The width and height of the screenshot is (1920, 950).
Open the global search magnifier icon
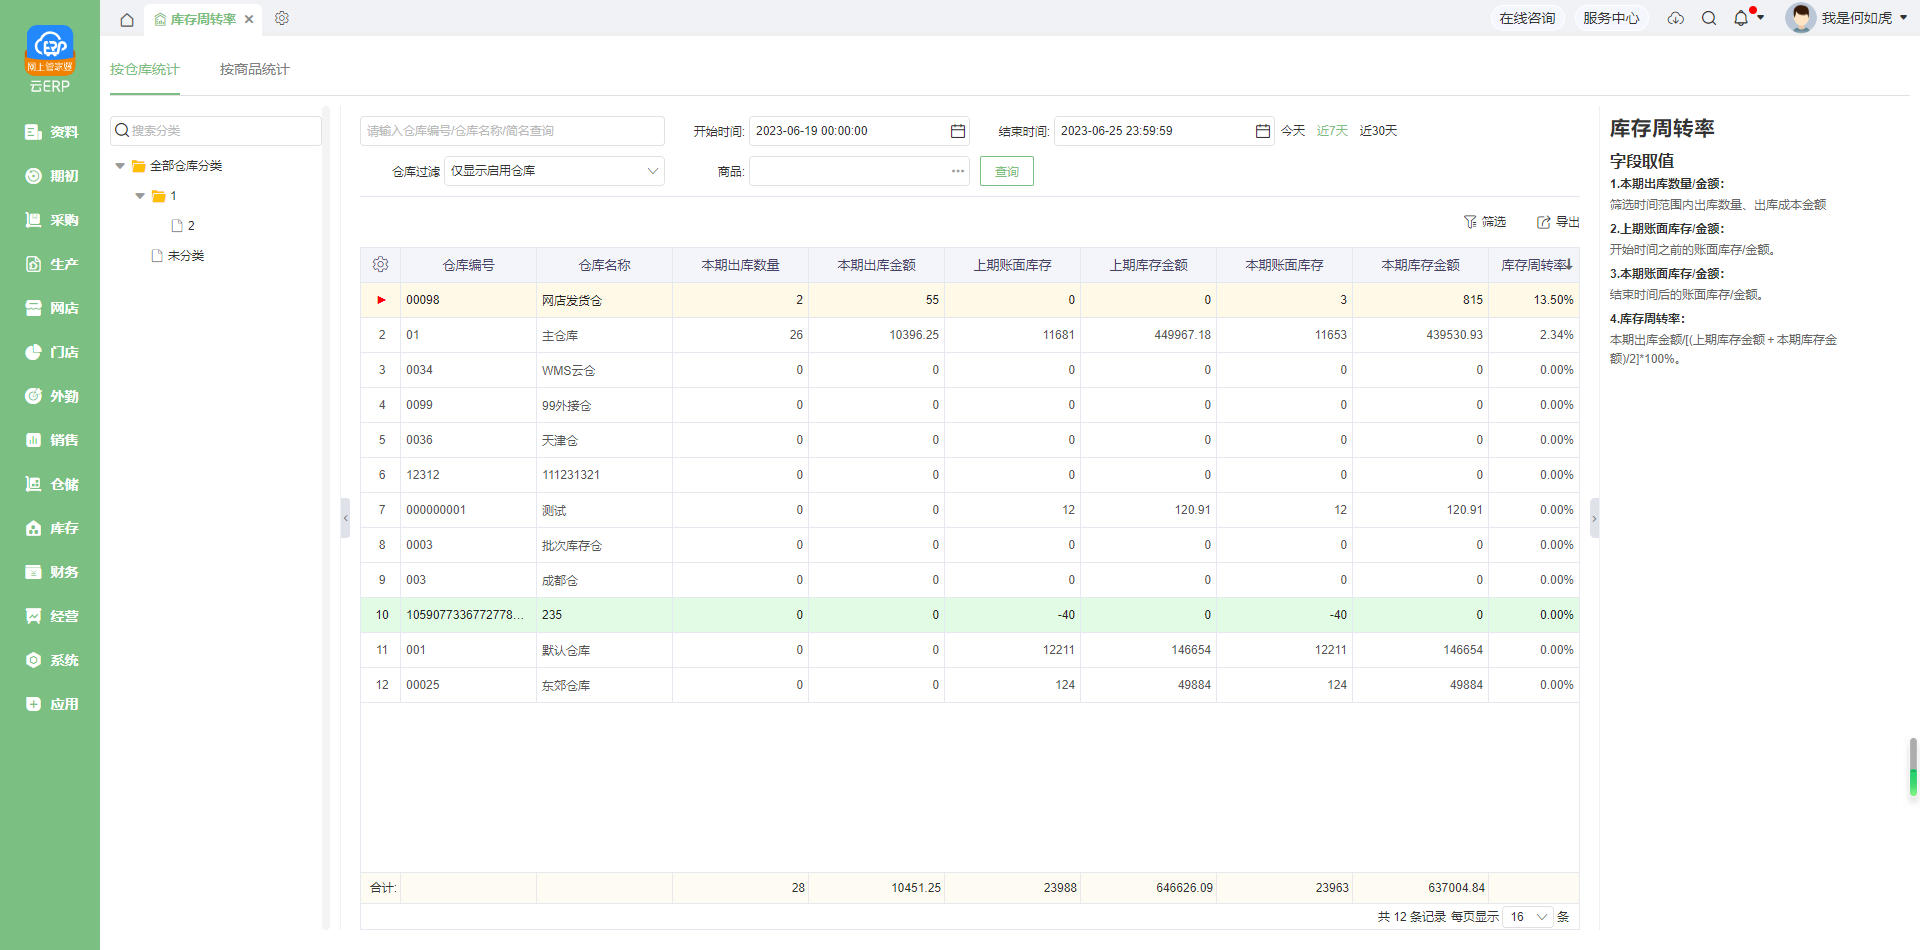(x=1709, y=18)
